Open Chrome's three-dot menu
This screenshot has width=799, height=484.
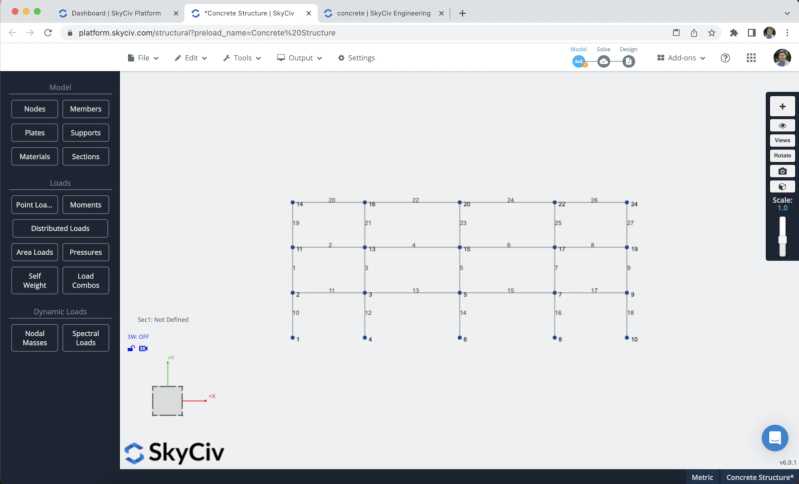click(787, 33)
